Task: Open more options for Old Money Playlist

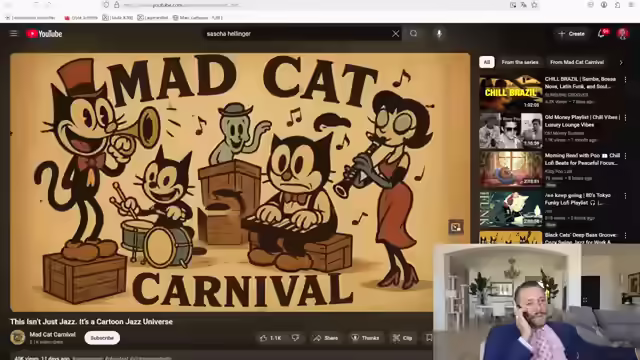Action: coord(625,118)
